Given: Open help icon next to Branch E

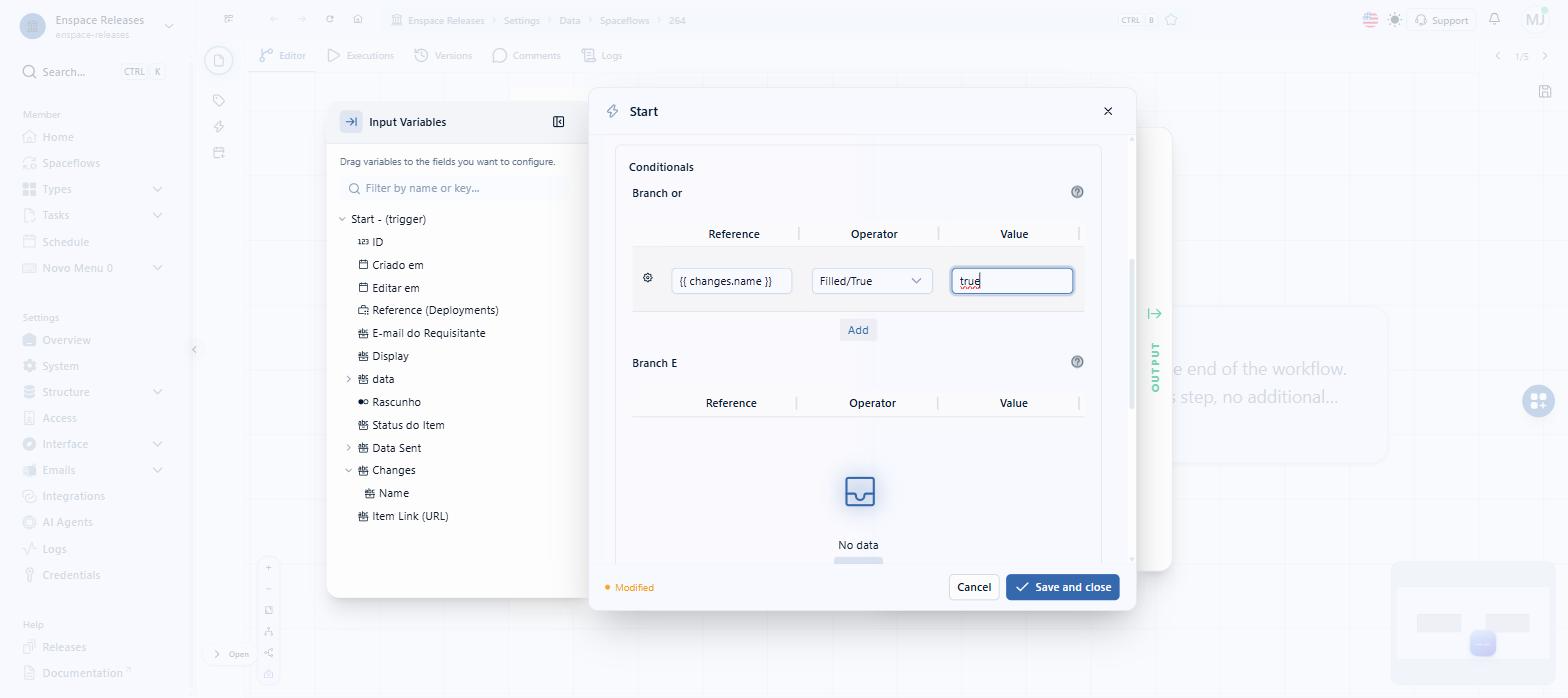Looking at the screenshot, I should (1077, 362).
